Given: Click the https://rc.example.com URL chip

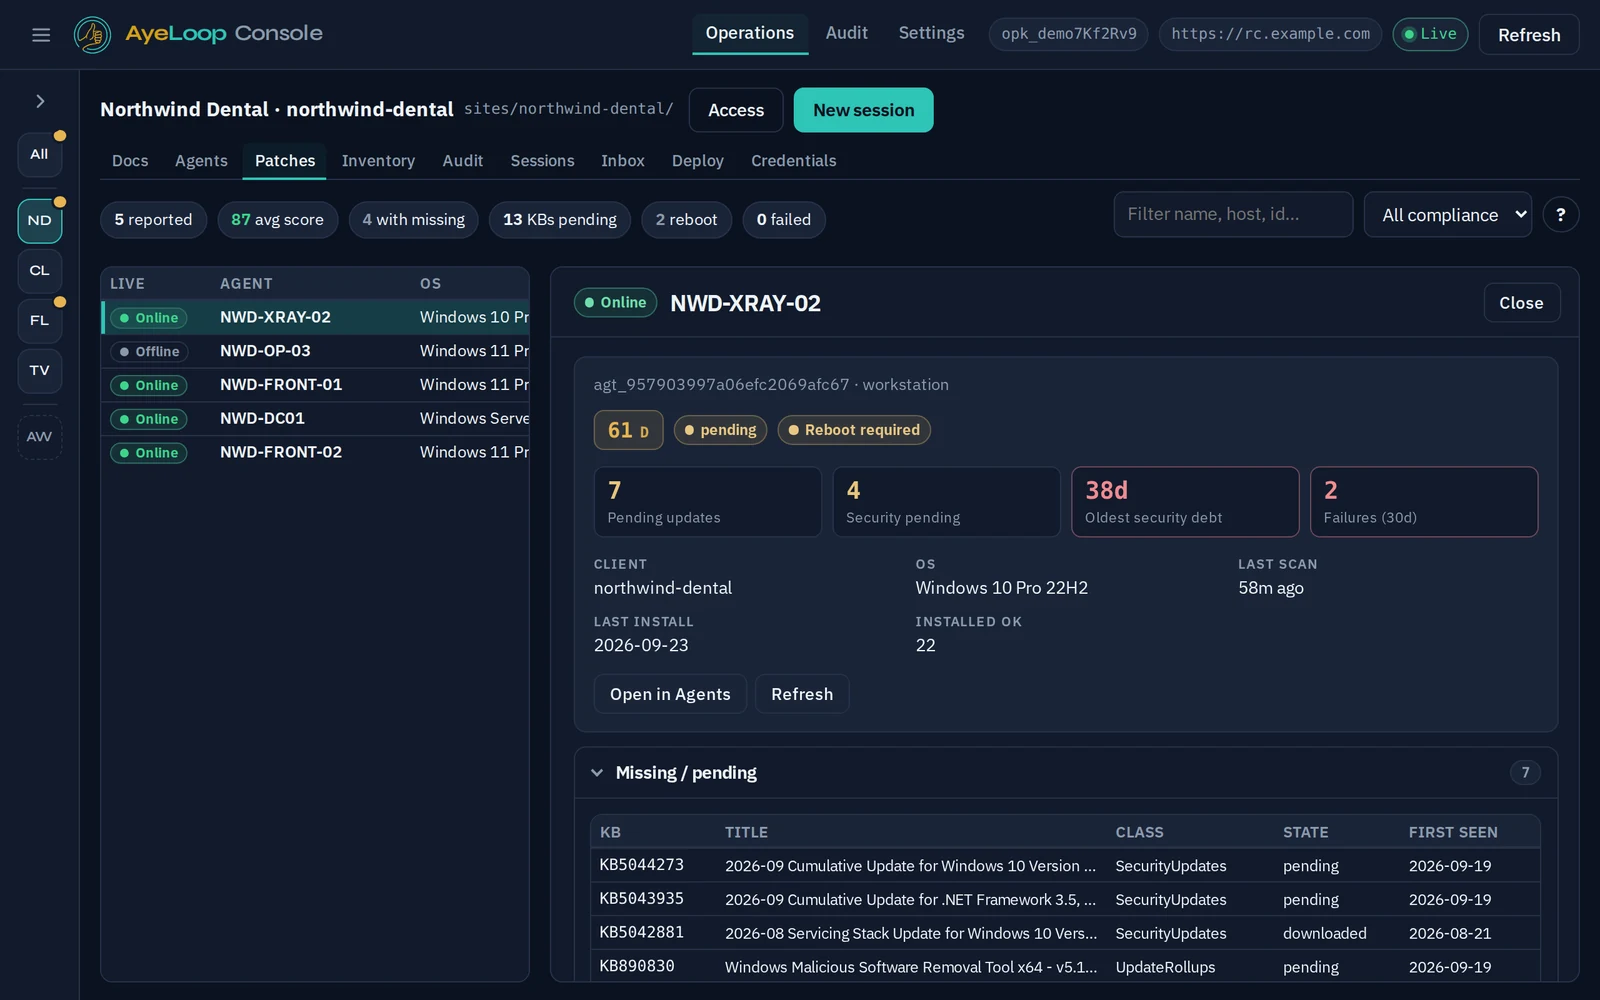Looking at the screenshot, I should [x=1270, y=34].
